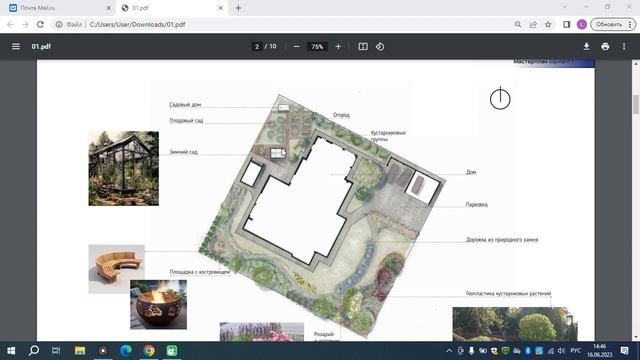Rotate the PDF counterclockwise
This screenshot has width=640, height=360.
click(380, 47)
